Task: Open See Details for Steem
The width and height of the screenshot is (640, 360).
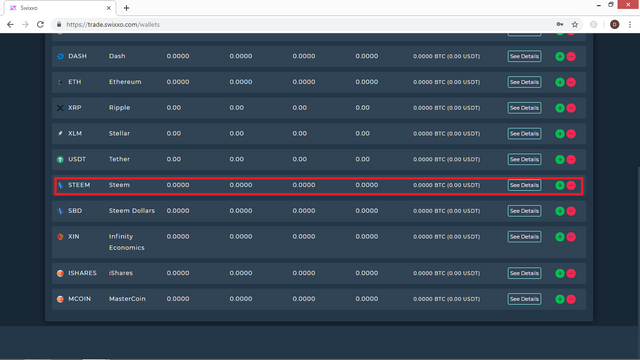Action: (x=524, y=185)
